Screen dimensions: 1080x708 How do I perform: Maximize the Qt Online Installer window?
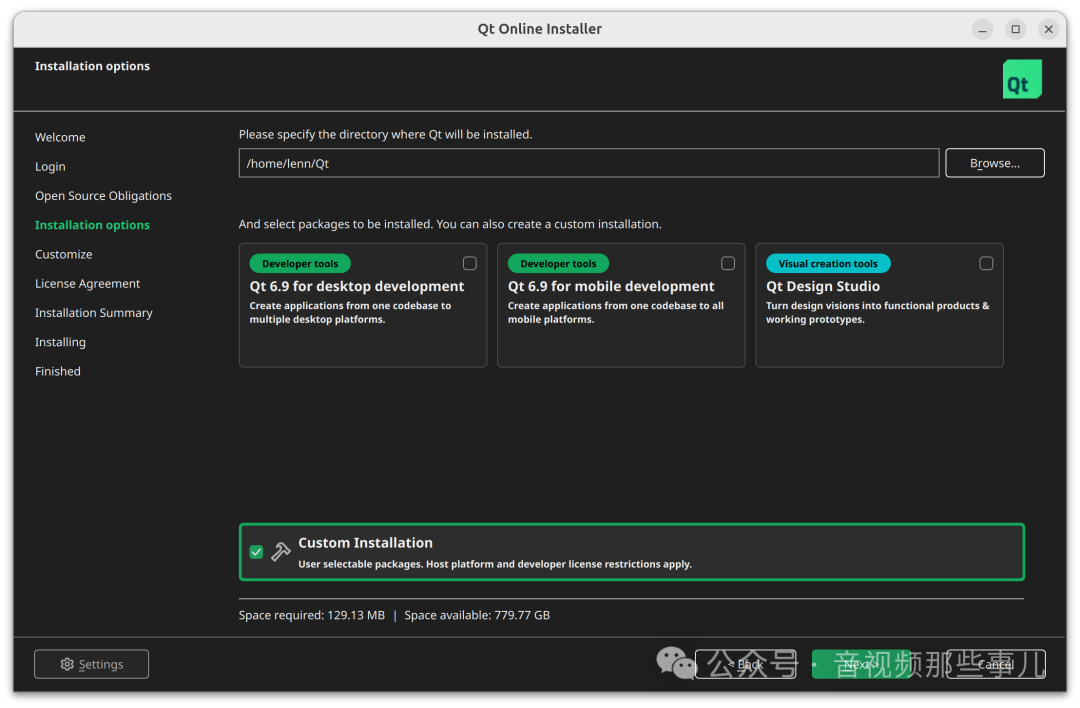[x=1015, y=29]
